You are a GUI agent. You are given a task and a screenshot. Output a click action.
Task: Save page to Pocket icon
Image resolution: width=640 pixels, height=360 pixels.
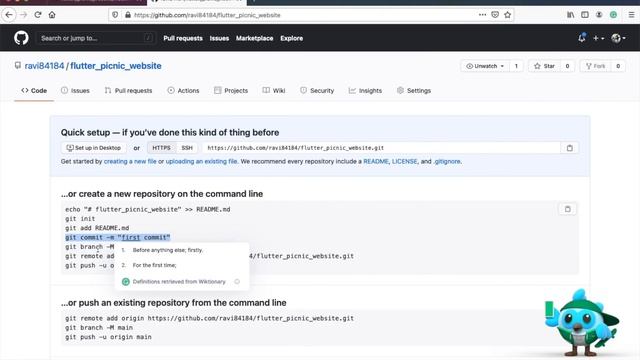click(495, 15)
